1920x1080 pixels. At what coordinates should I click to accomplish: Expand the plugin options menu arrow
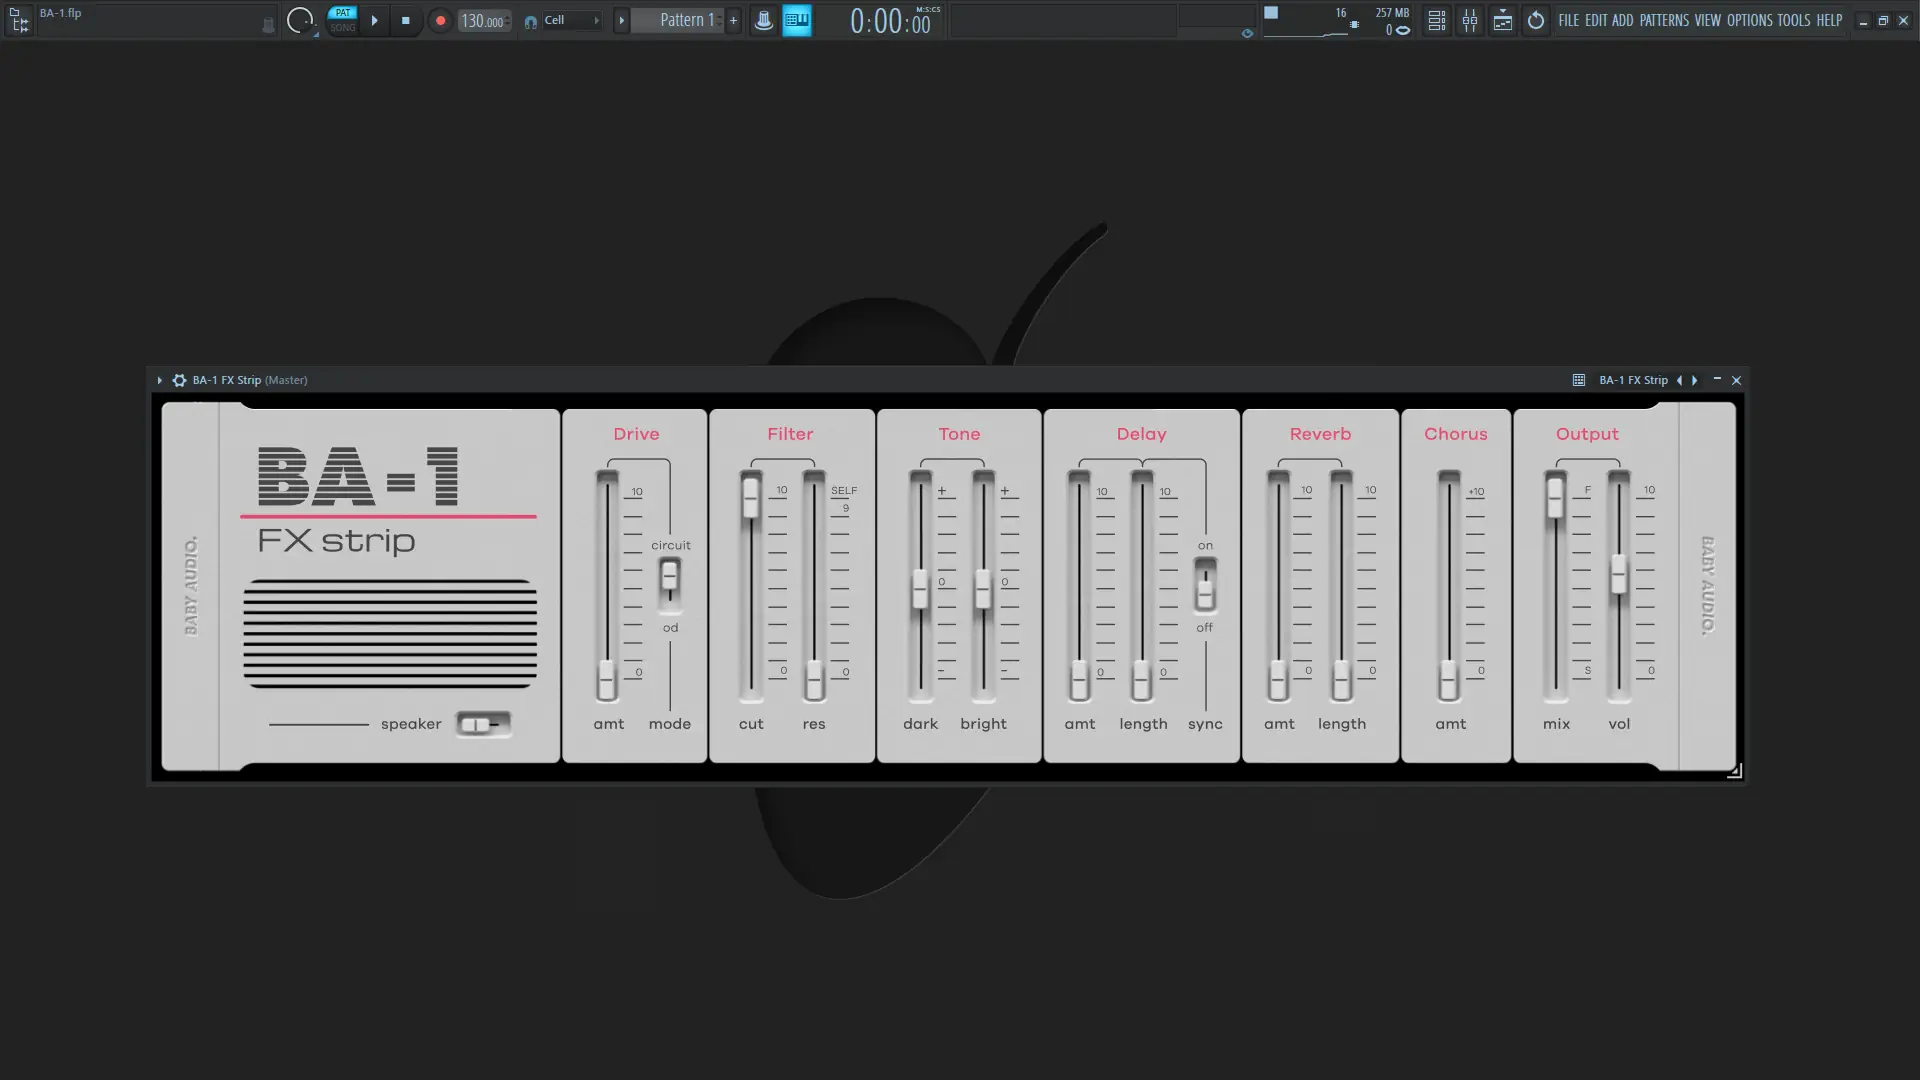[x=159, y=380]
